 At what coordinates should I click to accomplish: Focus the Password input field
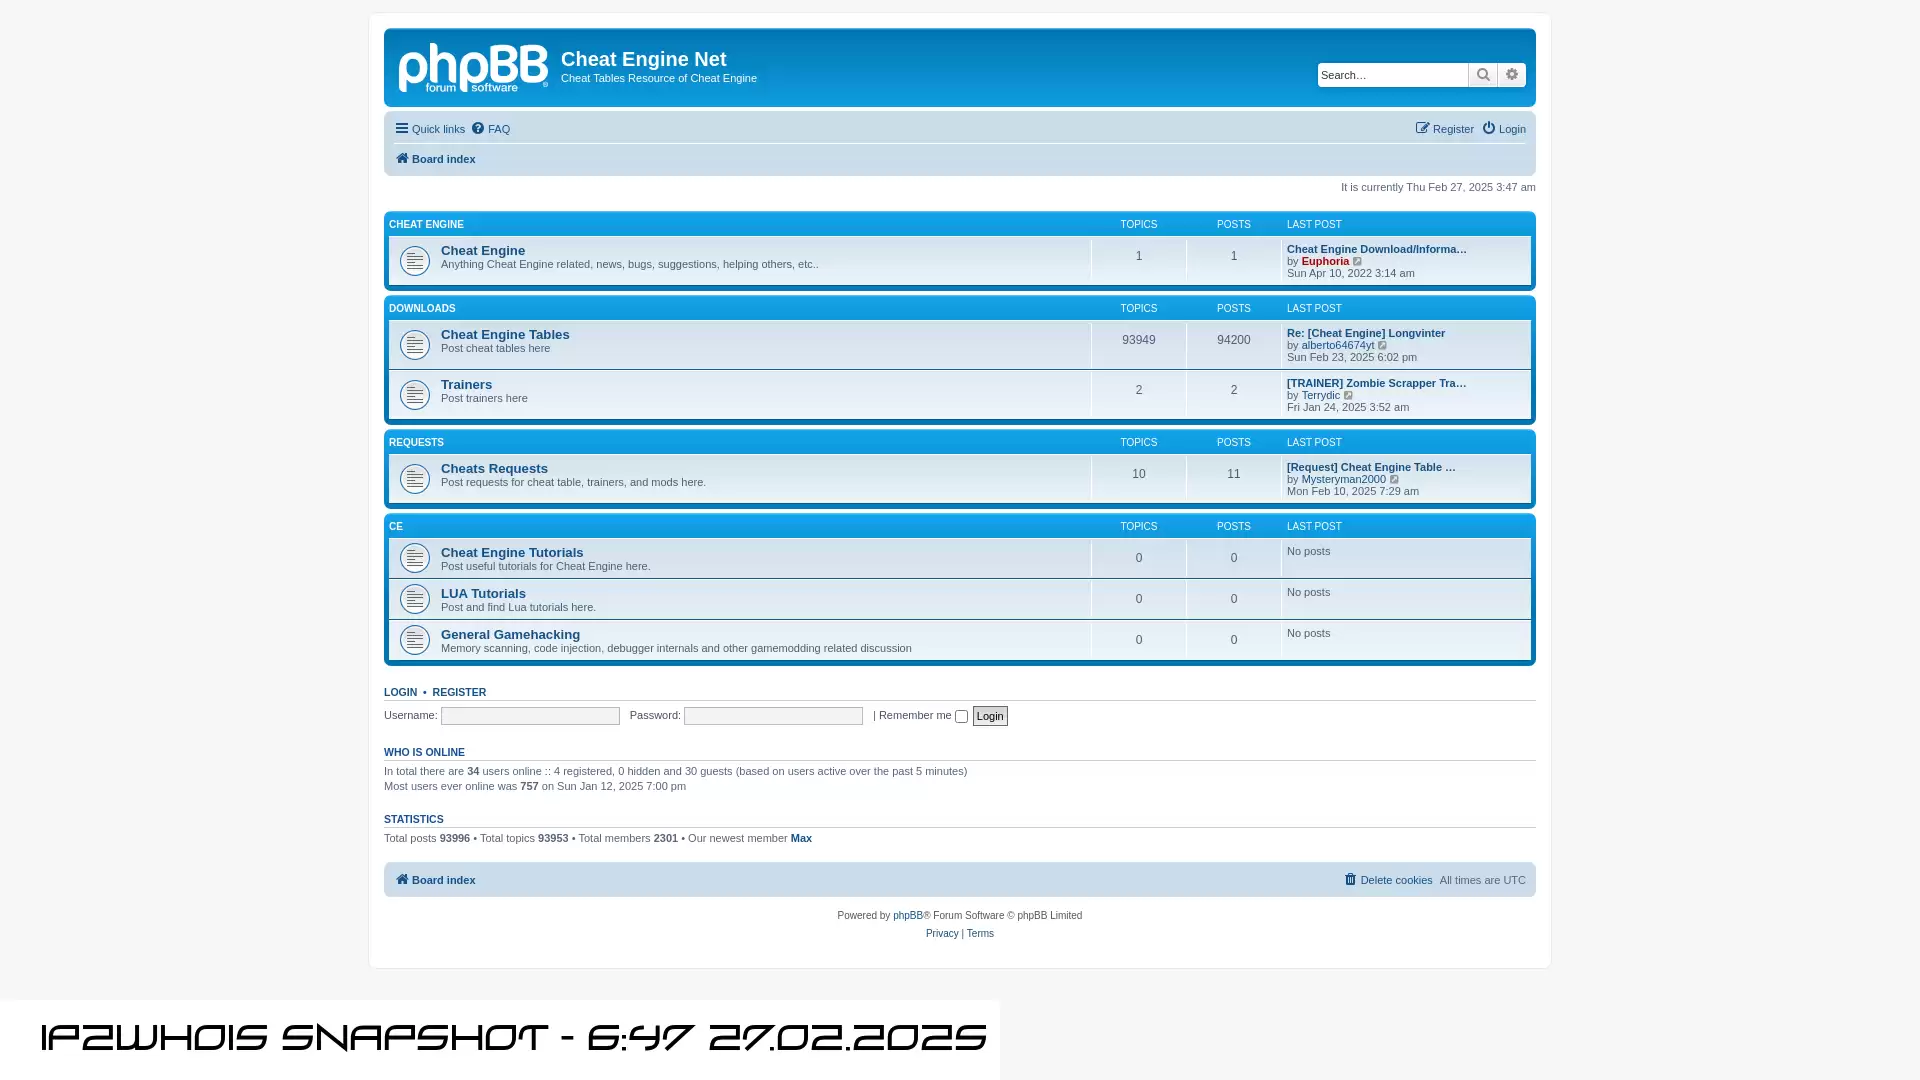click(x=773, y=716)
